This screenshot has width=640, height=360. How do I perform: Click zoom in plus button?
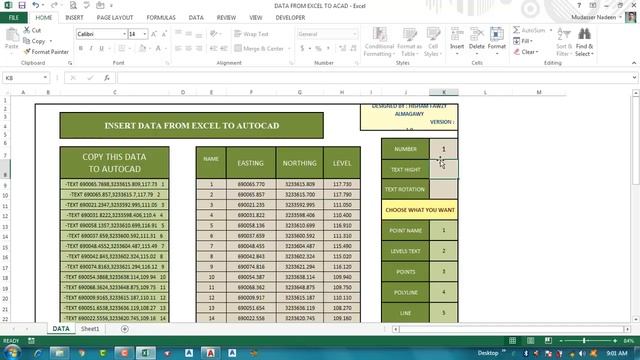615,341
